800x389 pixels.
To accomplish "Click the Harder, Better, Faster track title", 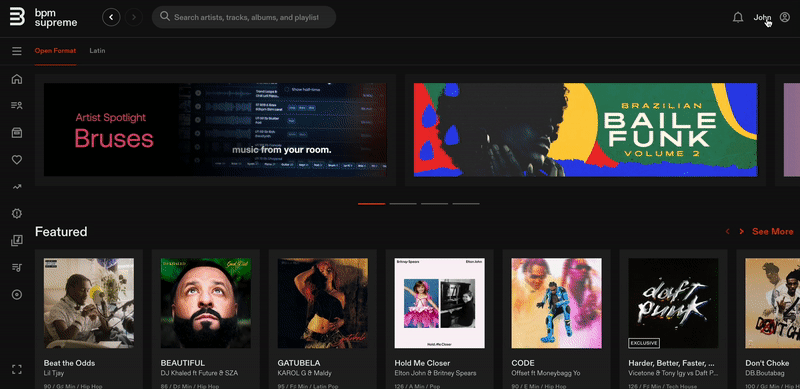I will tap(671, 363).
